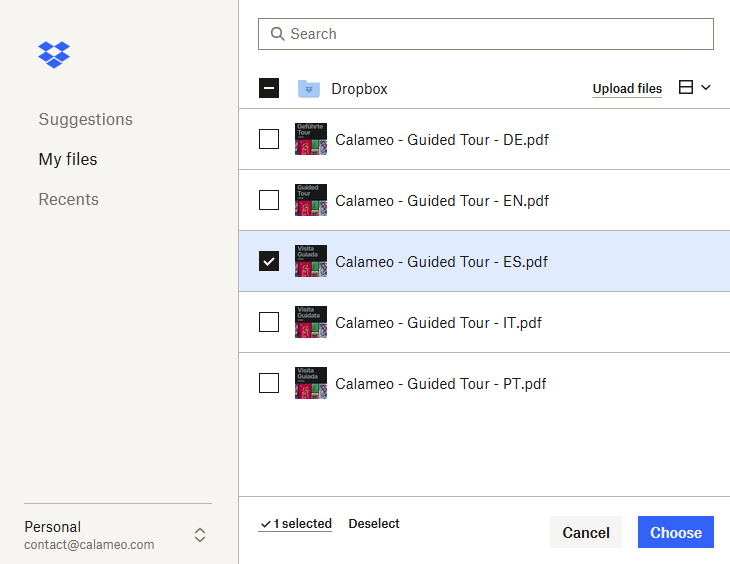Click the 1 selected link
Screen dimensions: 730x564
click(x=296, y=523)
